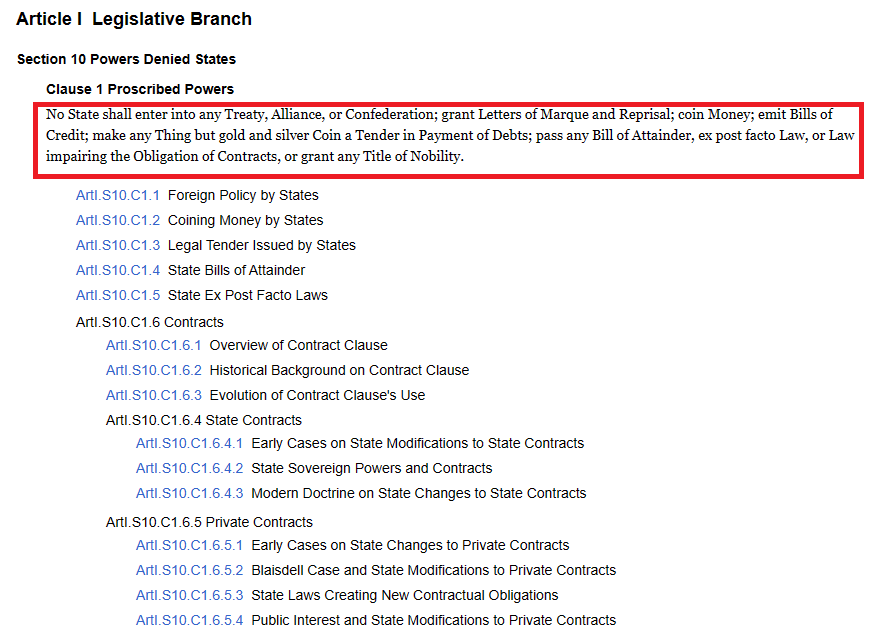Open ArtI.S10.C1.1 Foreign Policy by States
Image resolution: width=870 pixels, height=644 pixels.
tap(118, 195)
